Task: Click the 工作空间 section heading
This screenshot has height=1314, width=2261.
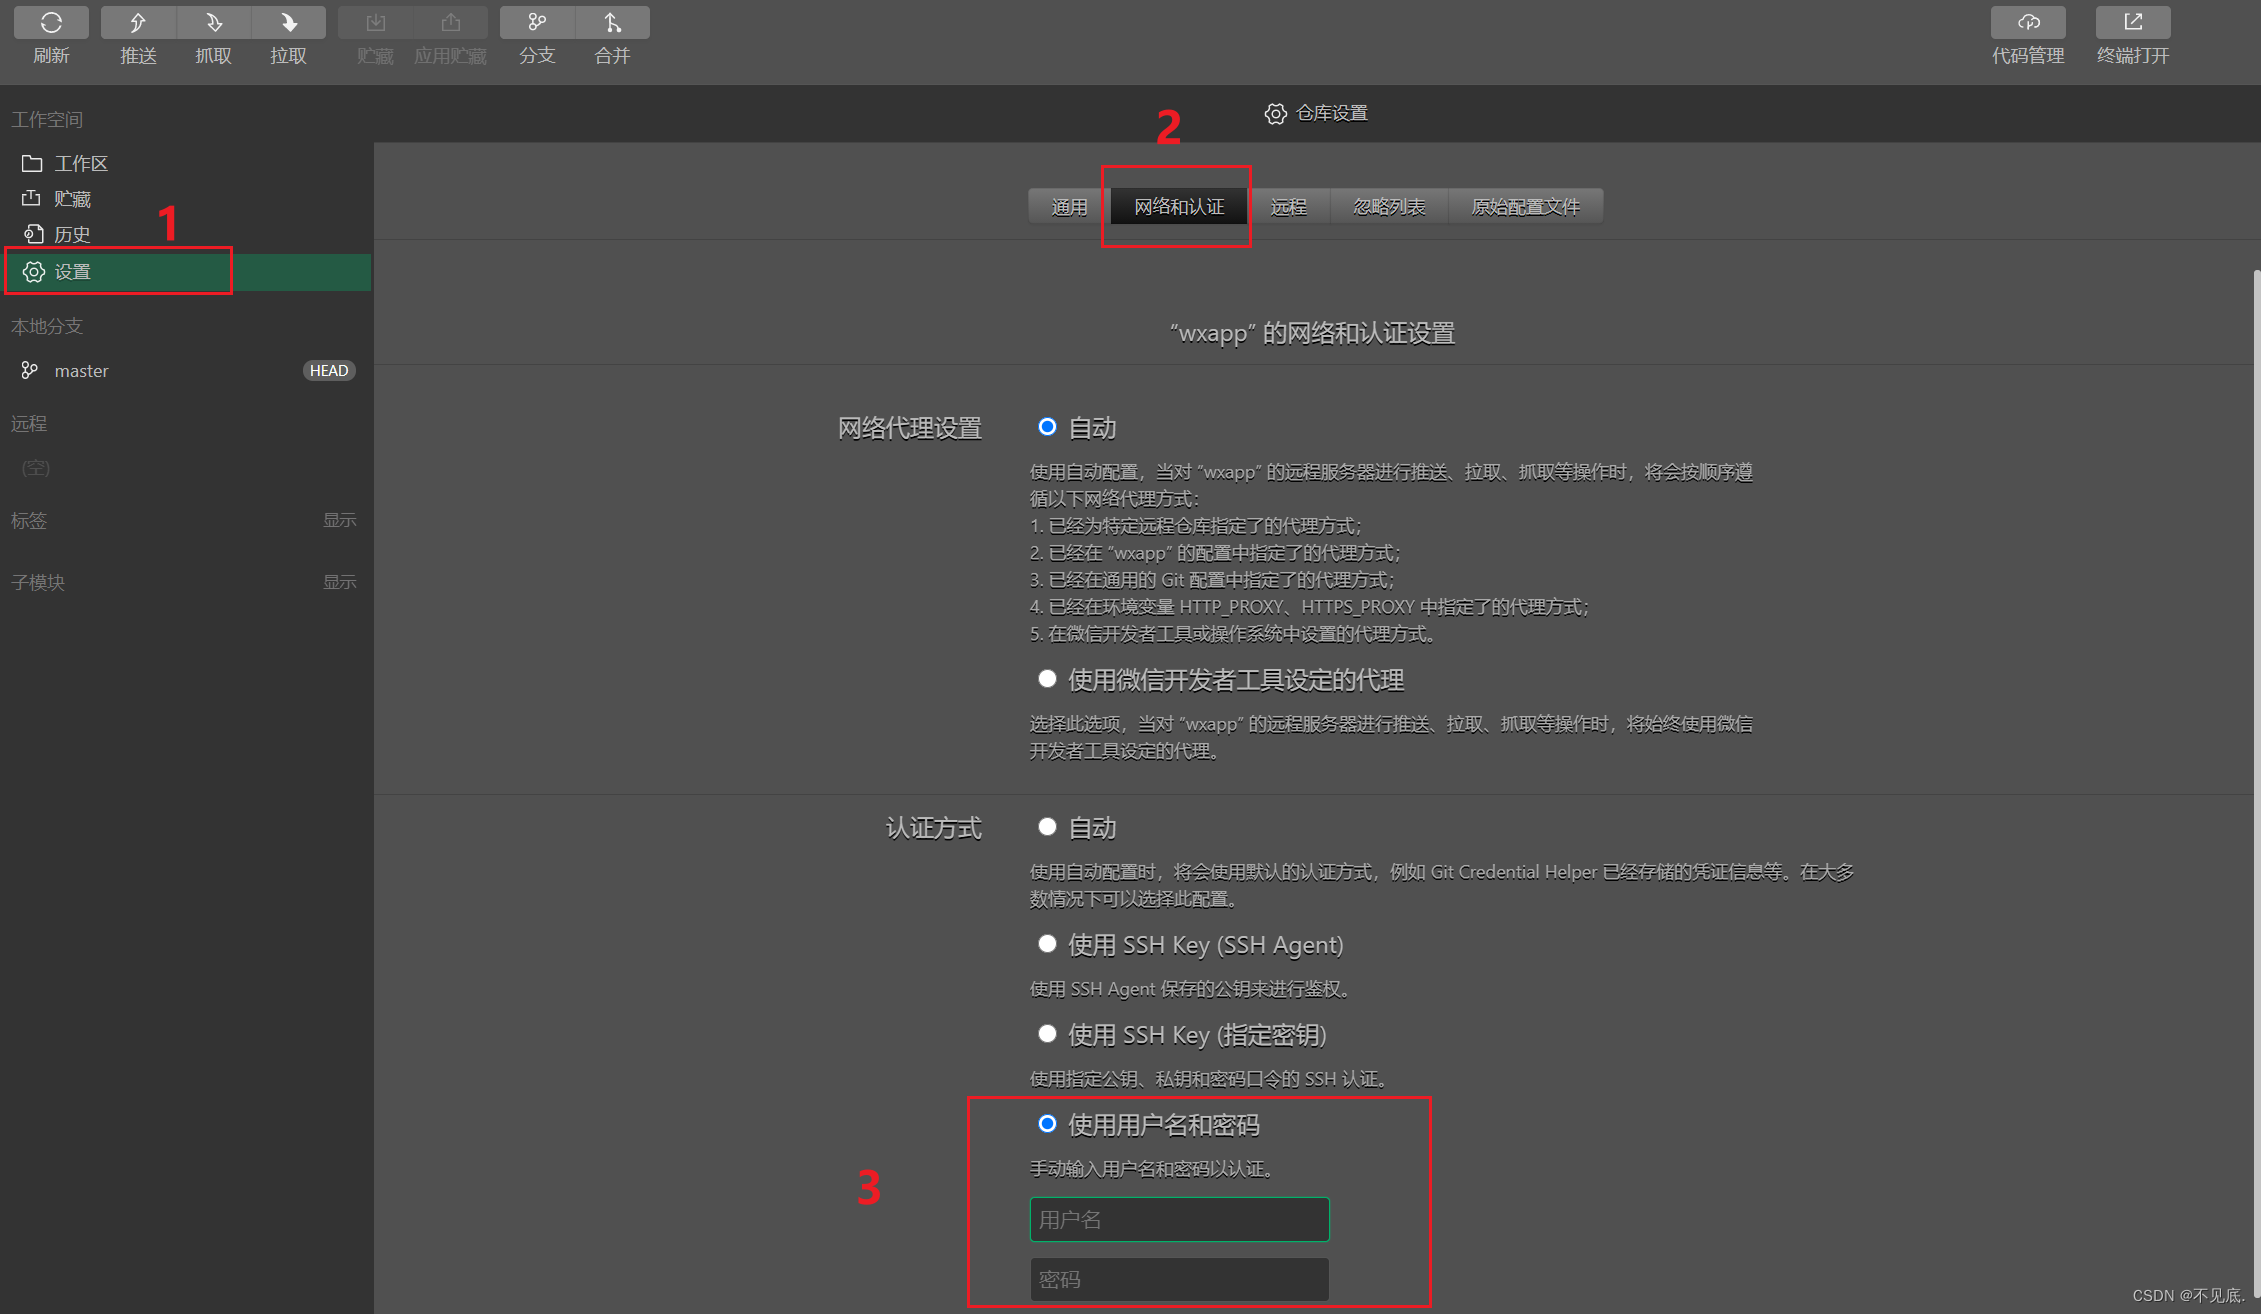Action: pyautogui.click(x=47, y=120)
